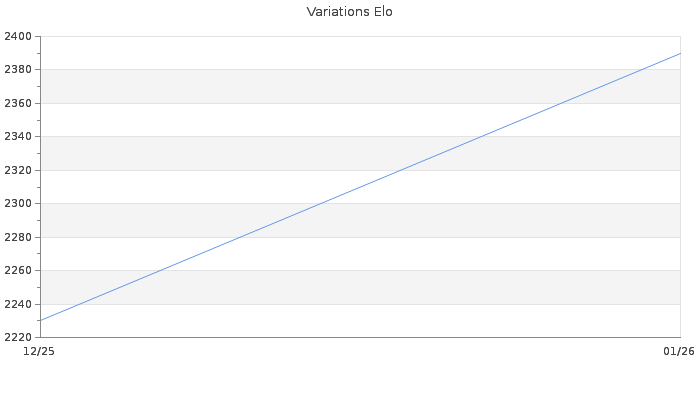Click the 2240 y-axis label
700x400 pixels.
click(17, 305)
